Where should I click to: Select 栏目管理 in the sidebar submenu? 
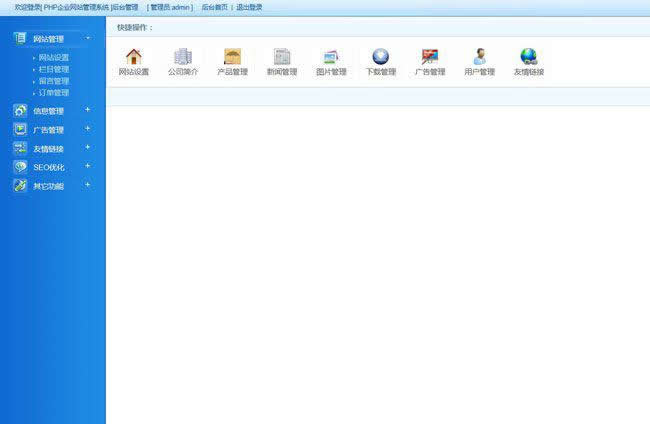coord(54,70)
